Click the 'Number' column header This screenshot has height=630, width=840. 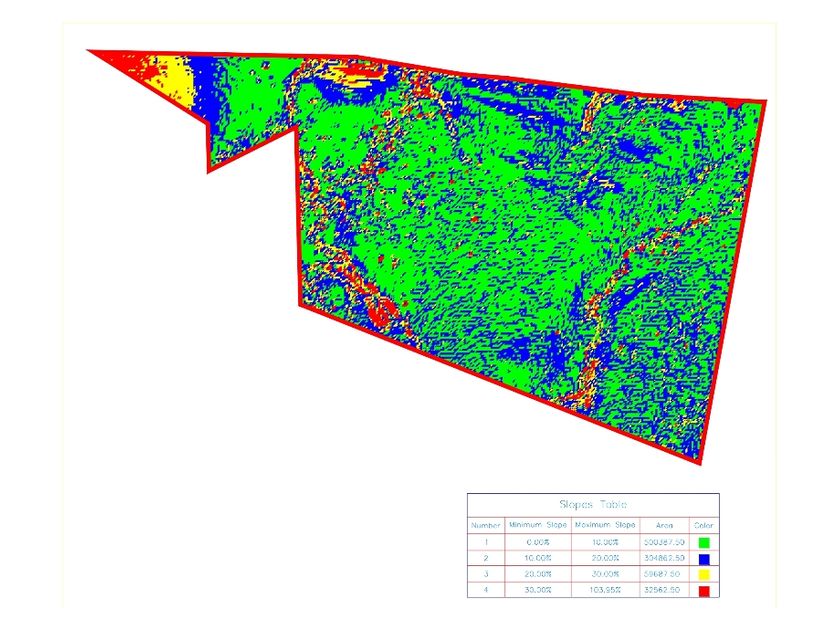[x=485, y=526]
